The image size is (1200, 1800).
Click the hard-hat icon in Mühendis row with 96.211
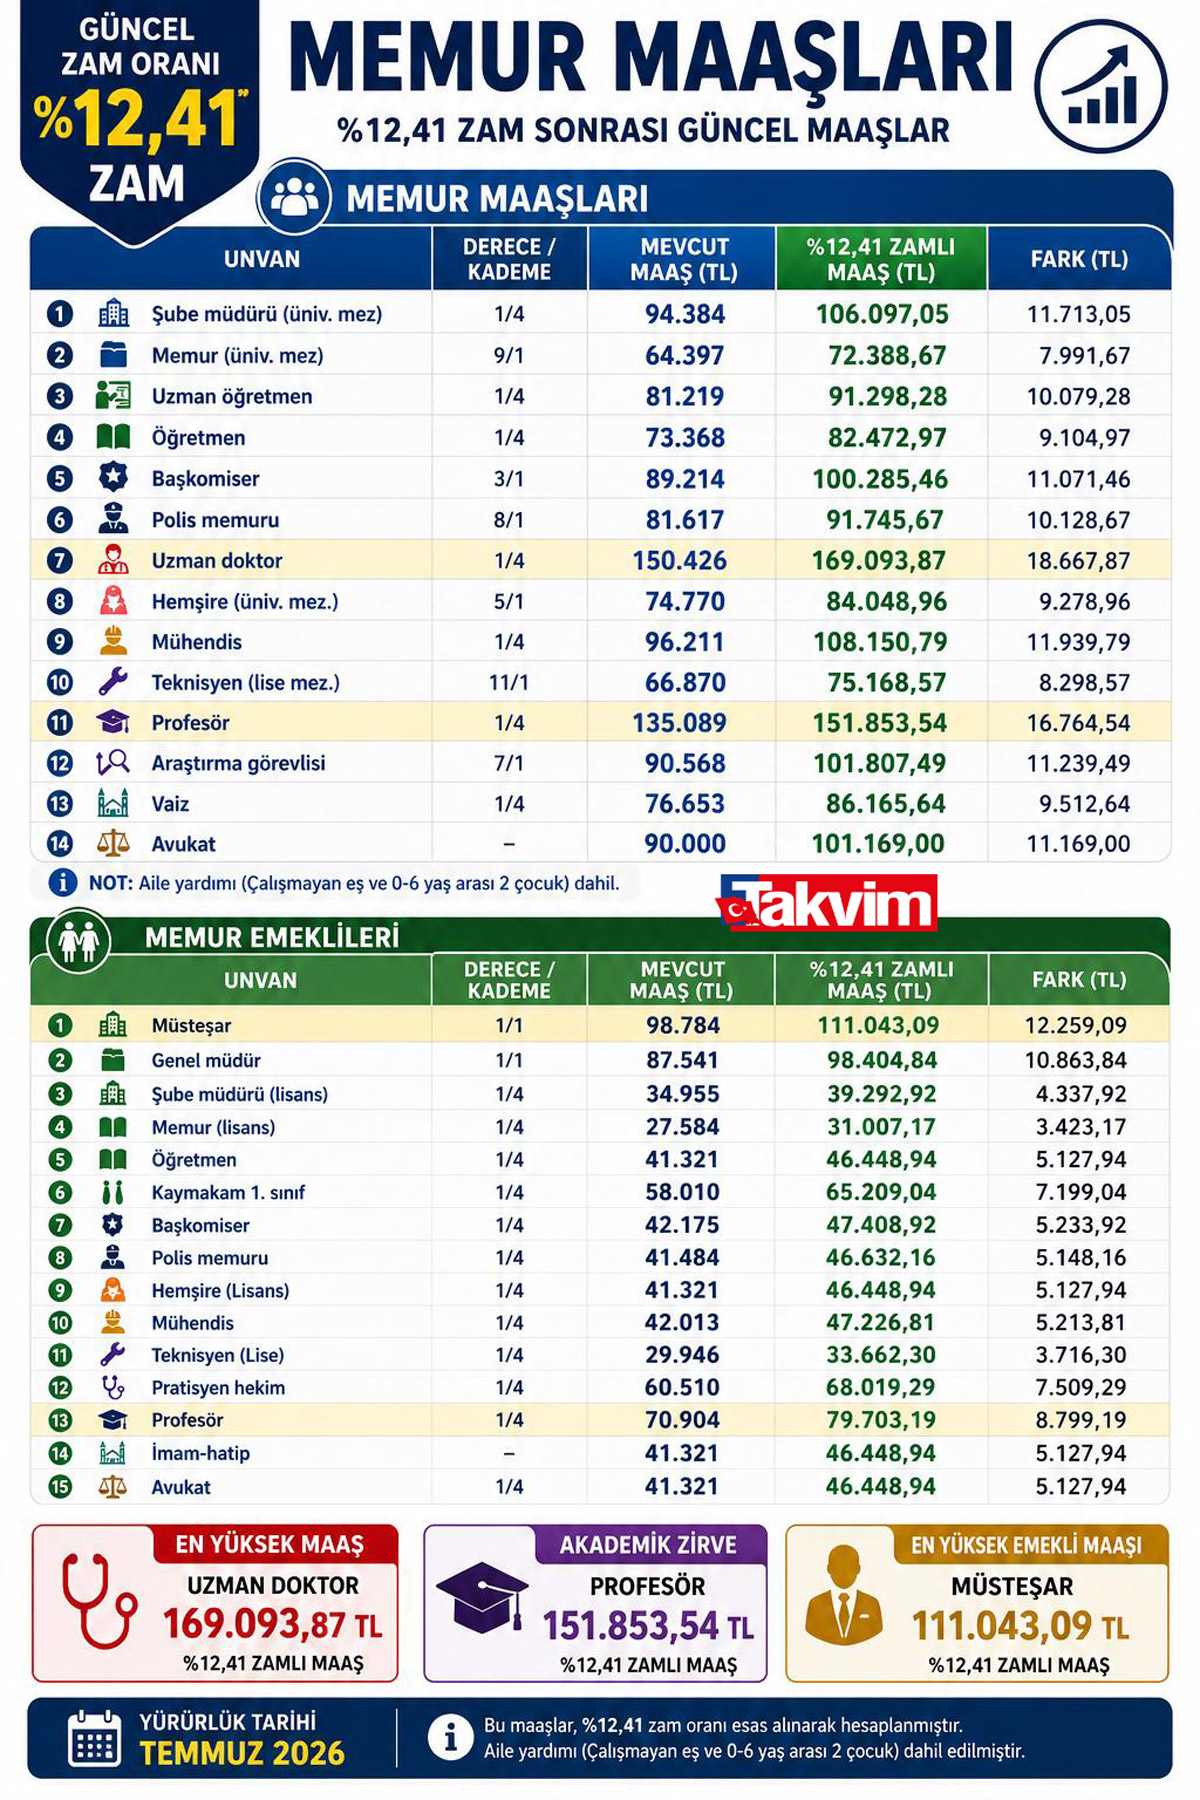tap(113, 641)
